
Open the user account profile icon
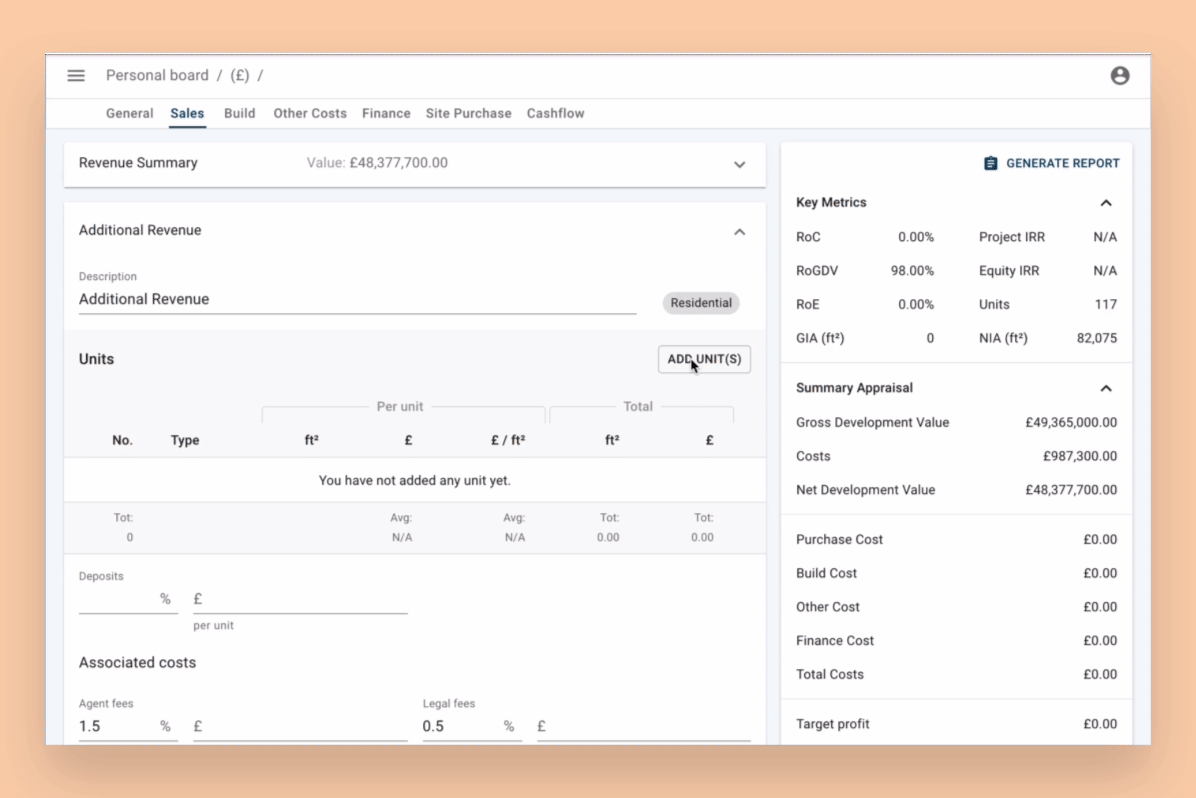point(1119,76)
